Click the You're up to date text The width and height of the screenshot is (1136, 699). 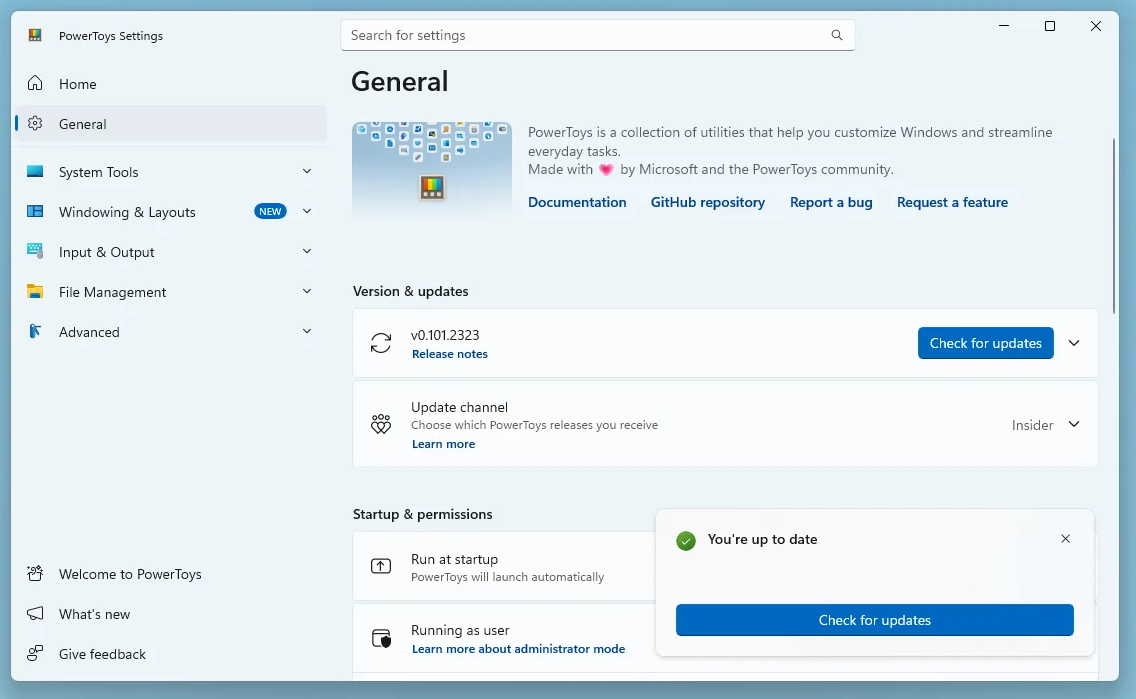click(762, 539)
